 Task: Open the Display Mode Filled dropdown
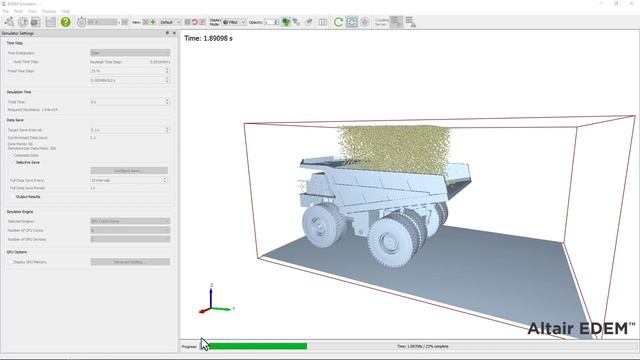(234, 22)
